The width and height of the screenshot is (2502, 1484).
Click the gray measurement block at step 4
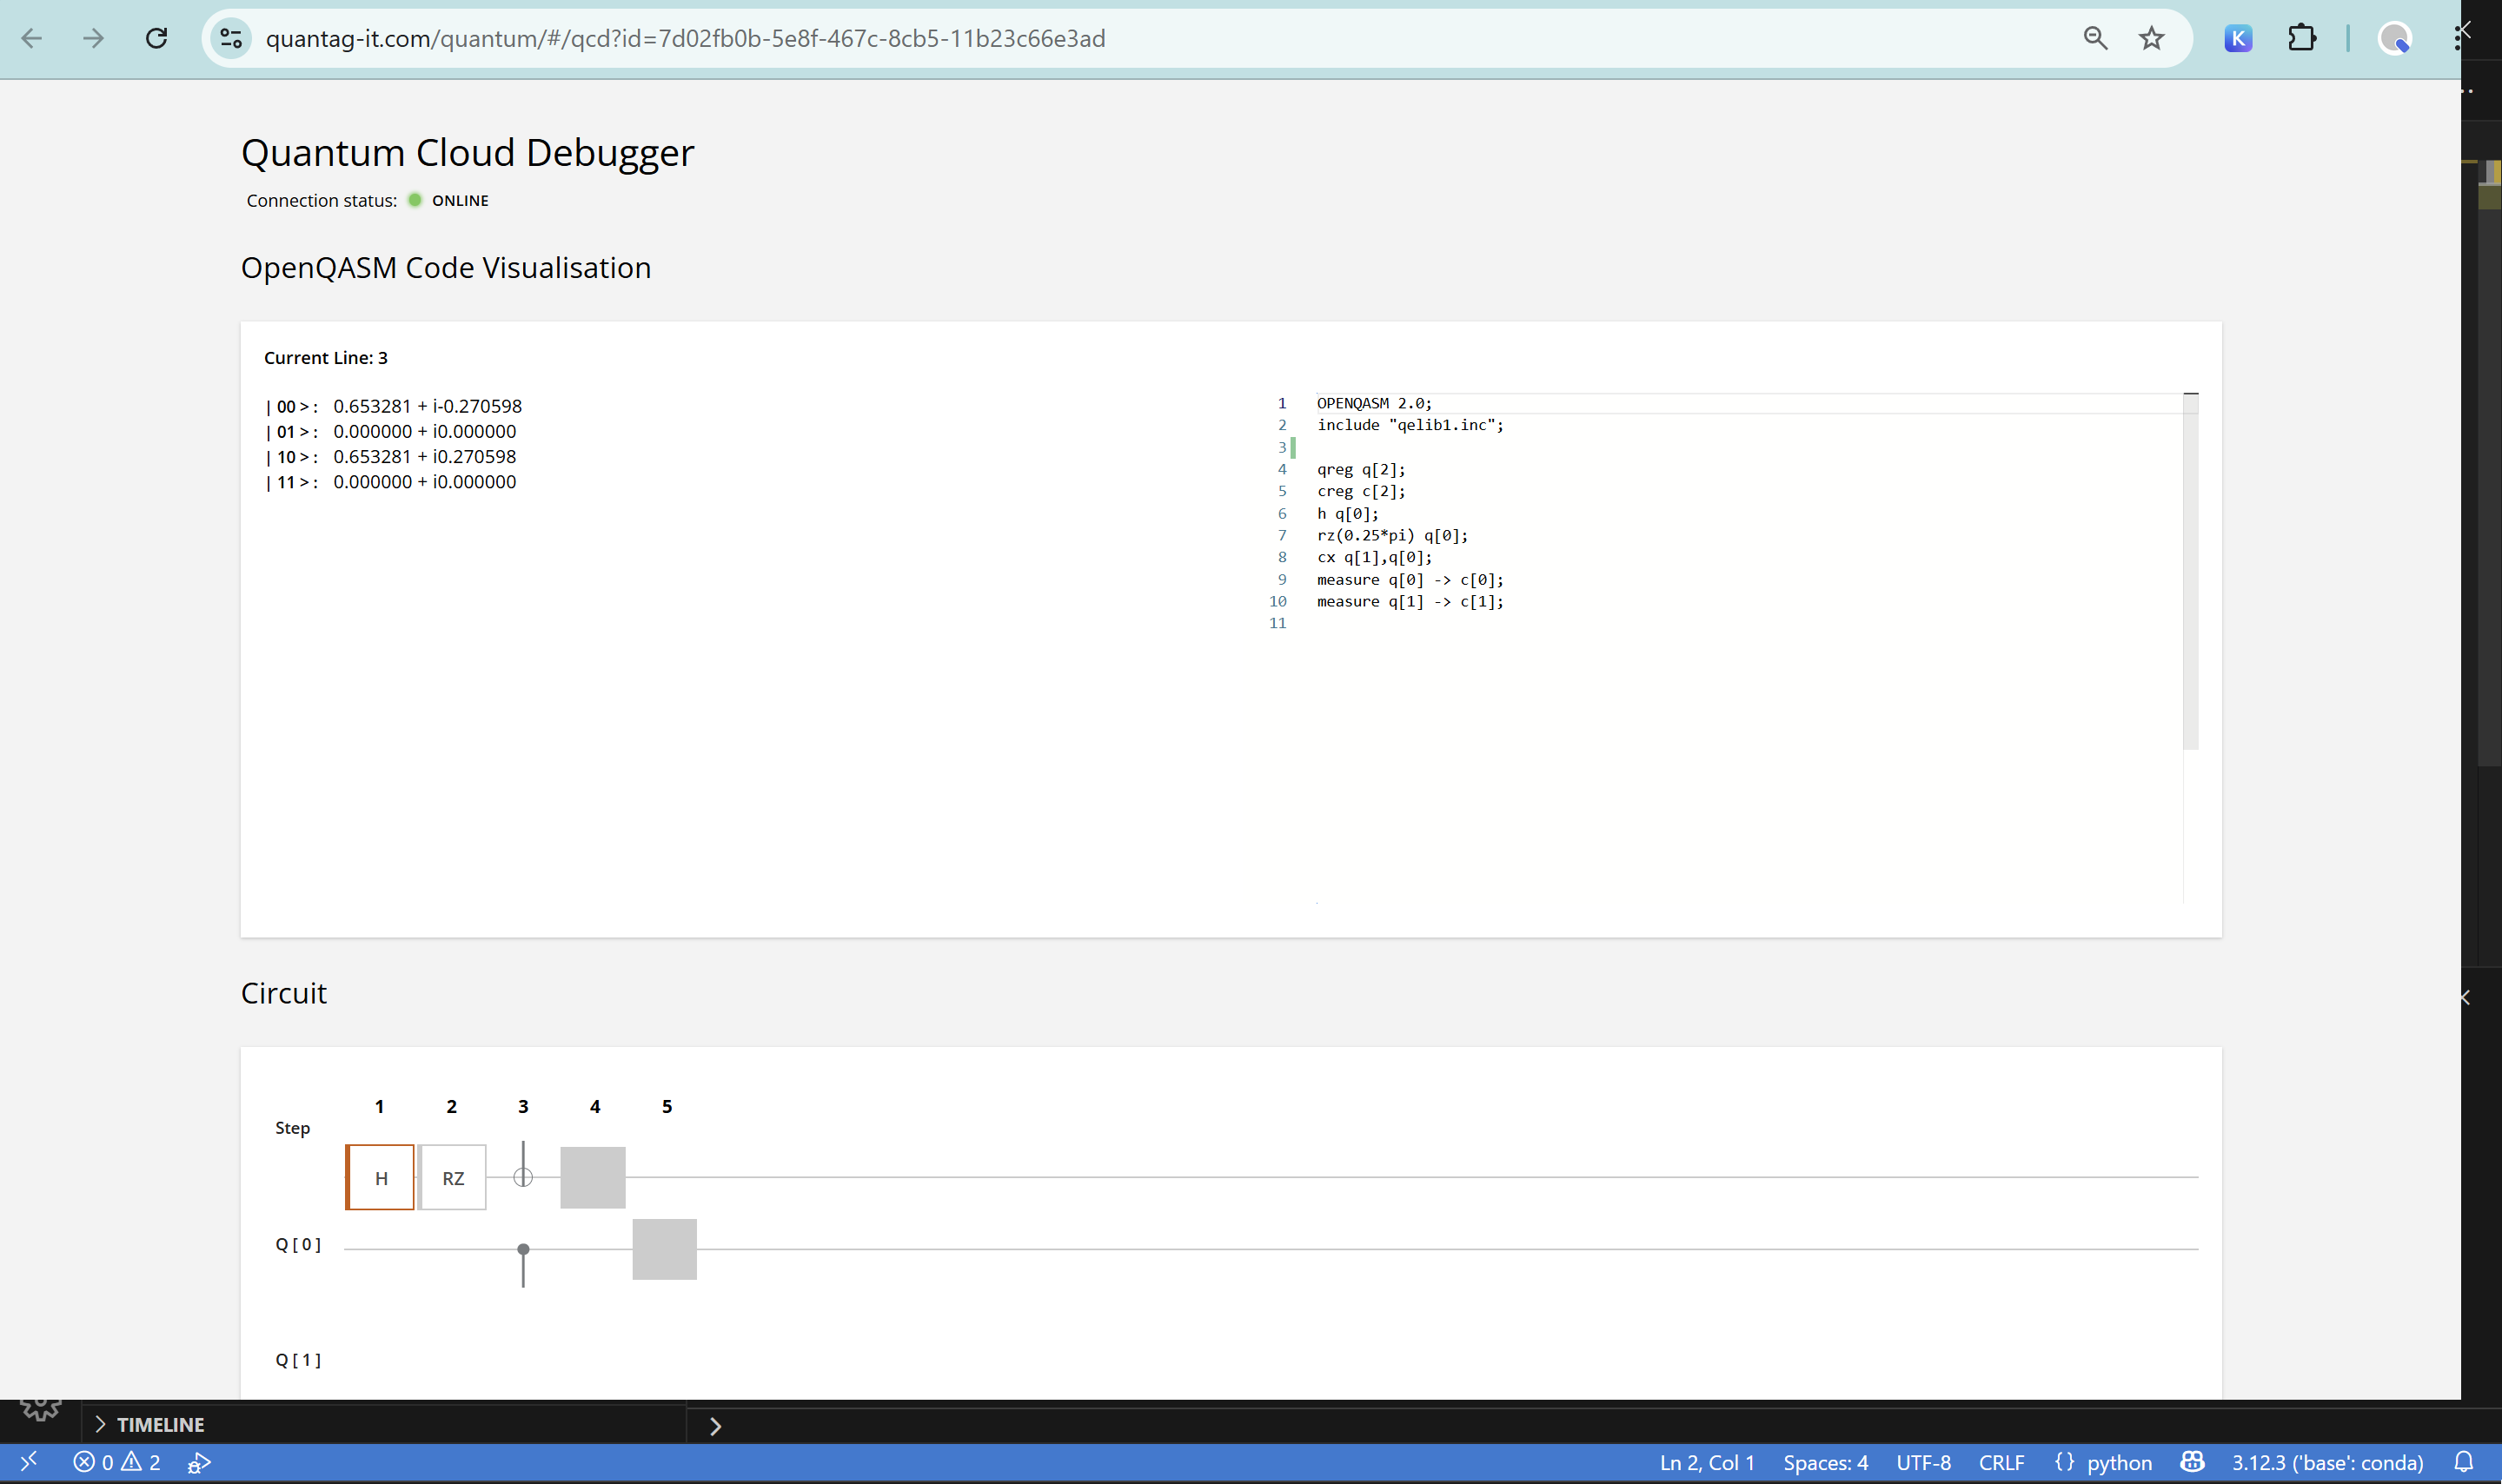[x=593, y=1177]
